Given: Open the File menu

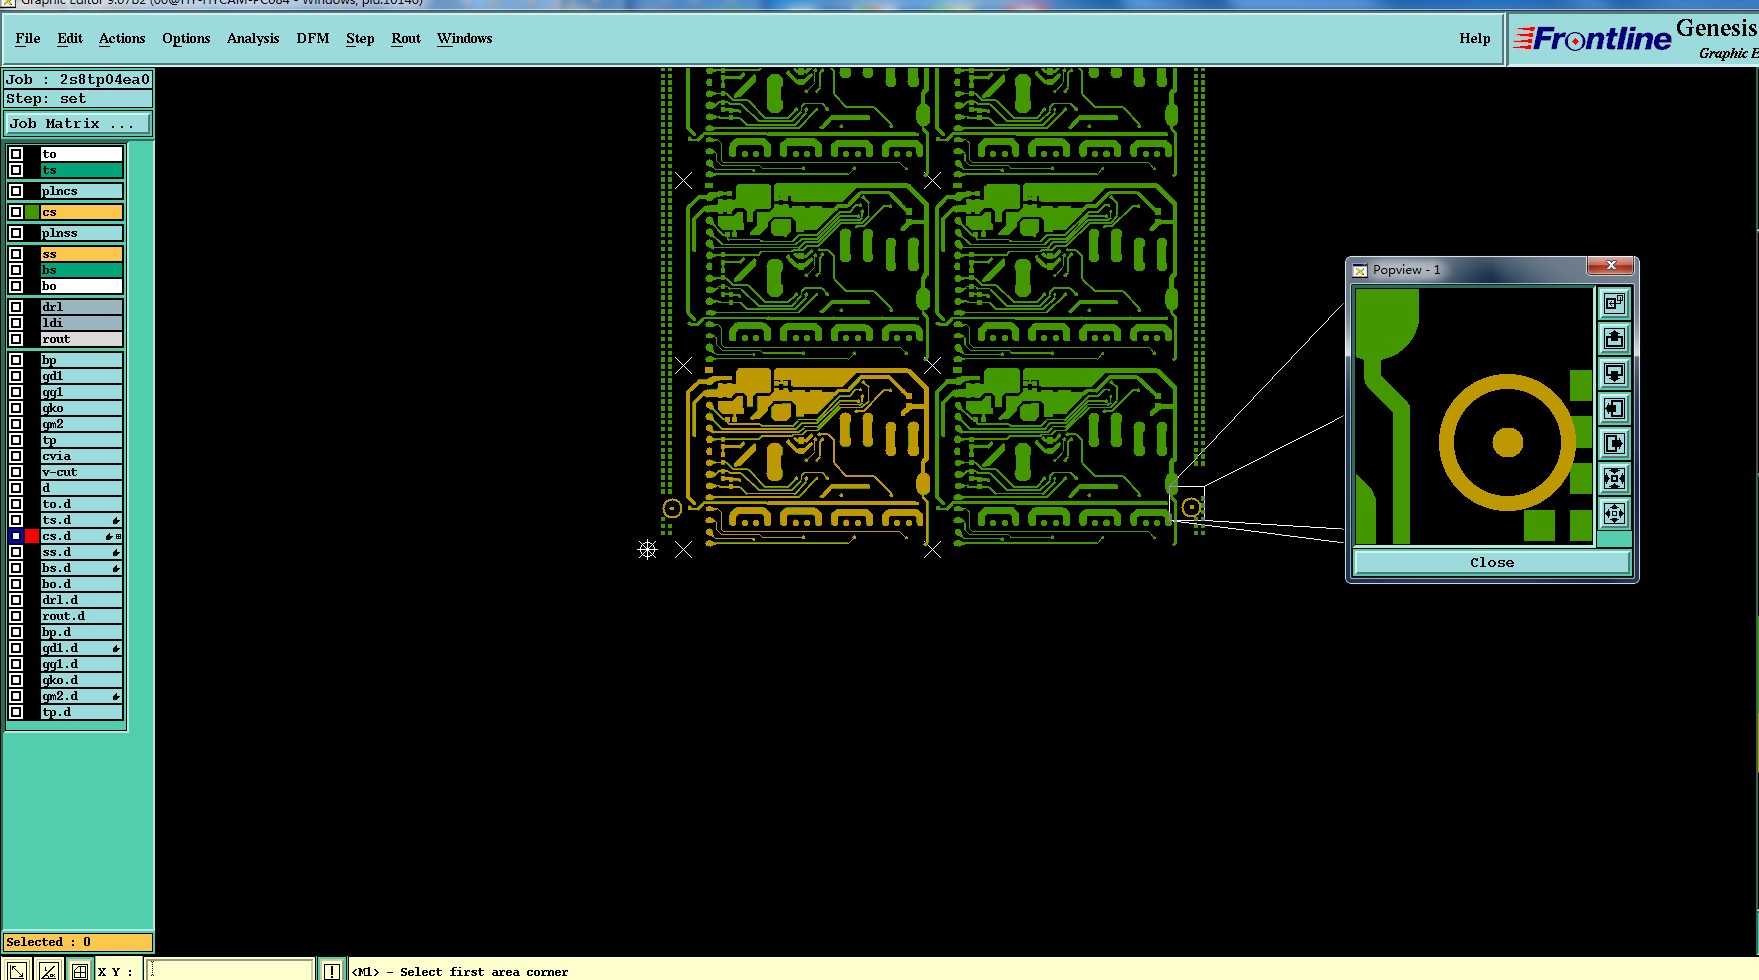Looking at the screenshot, I should (x=28, y=38).
